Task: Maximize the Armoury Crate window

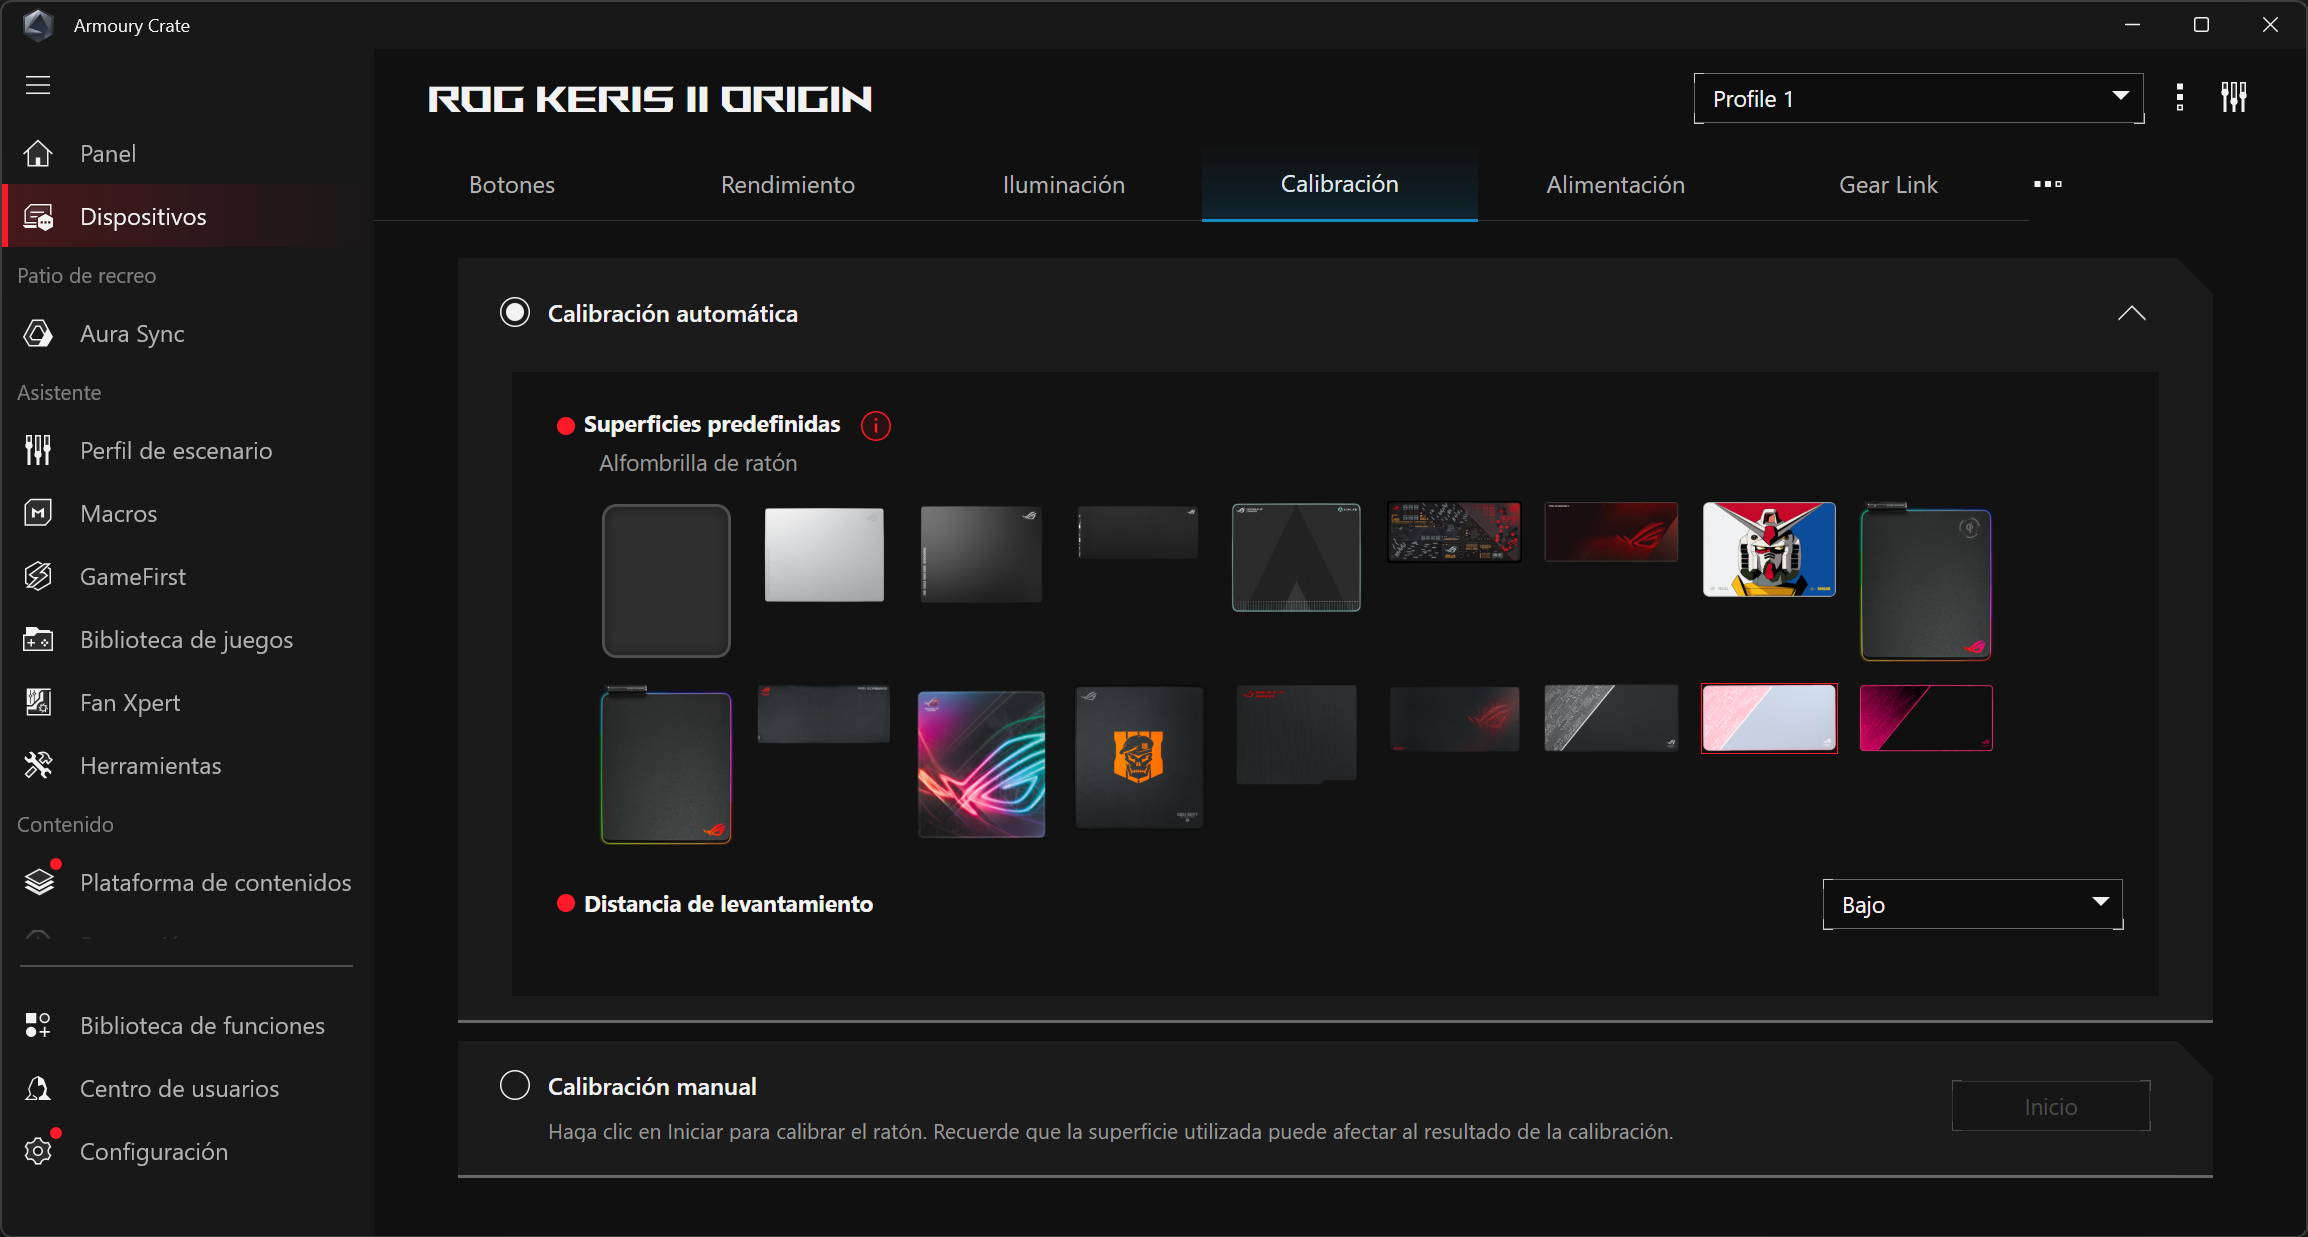Action: [x=2201, y=25]
